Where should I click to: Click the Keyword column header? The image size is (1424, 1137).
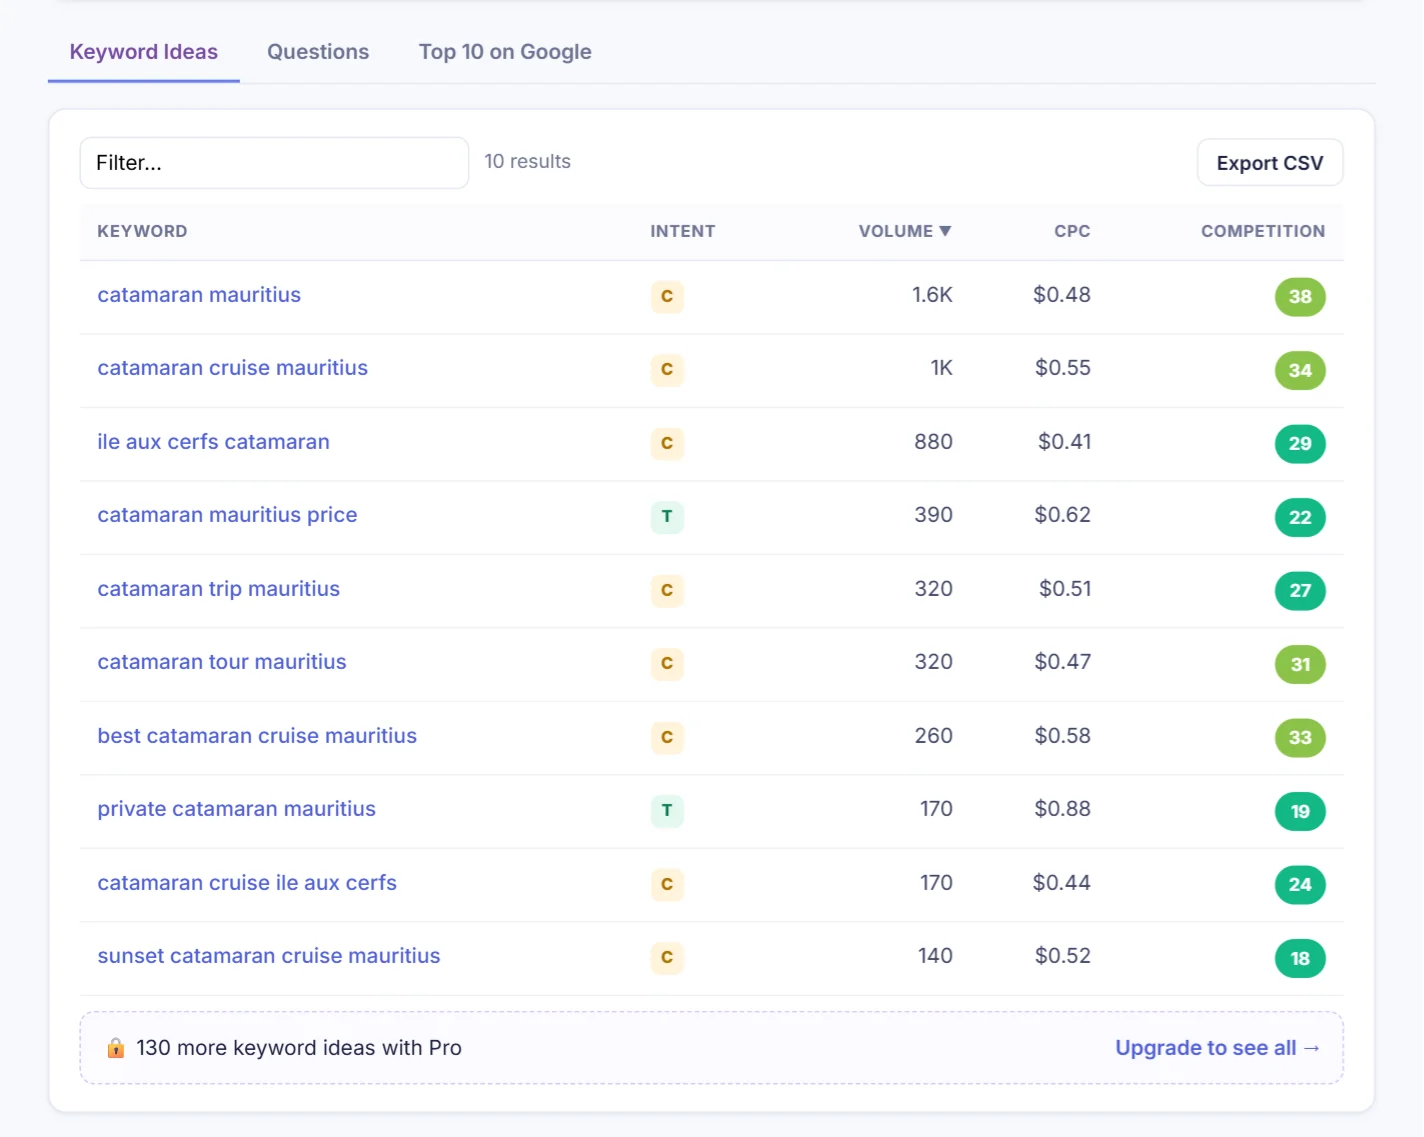[142, 231]
